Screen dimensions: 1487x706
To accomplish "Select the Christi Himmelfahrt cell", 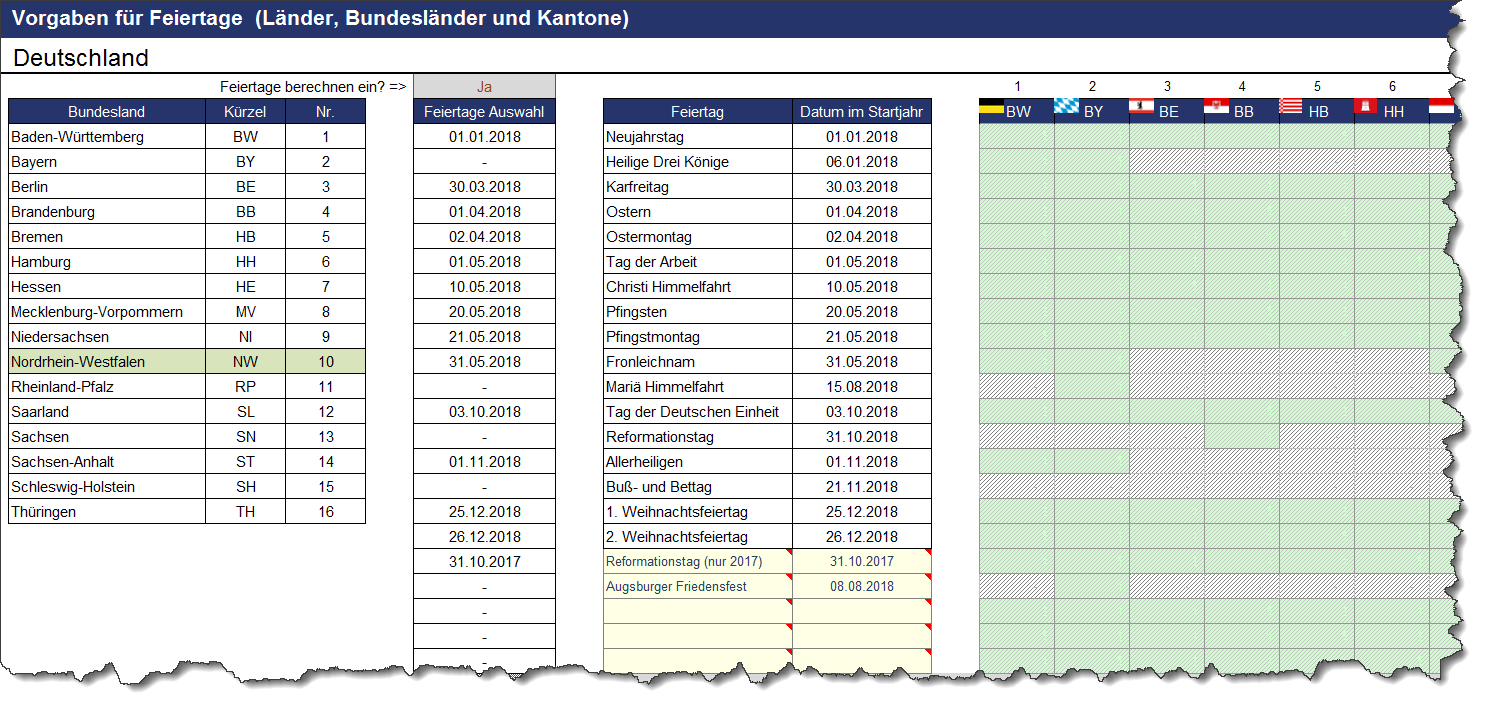I will (698, 286).
